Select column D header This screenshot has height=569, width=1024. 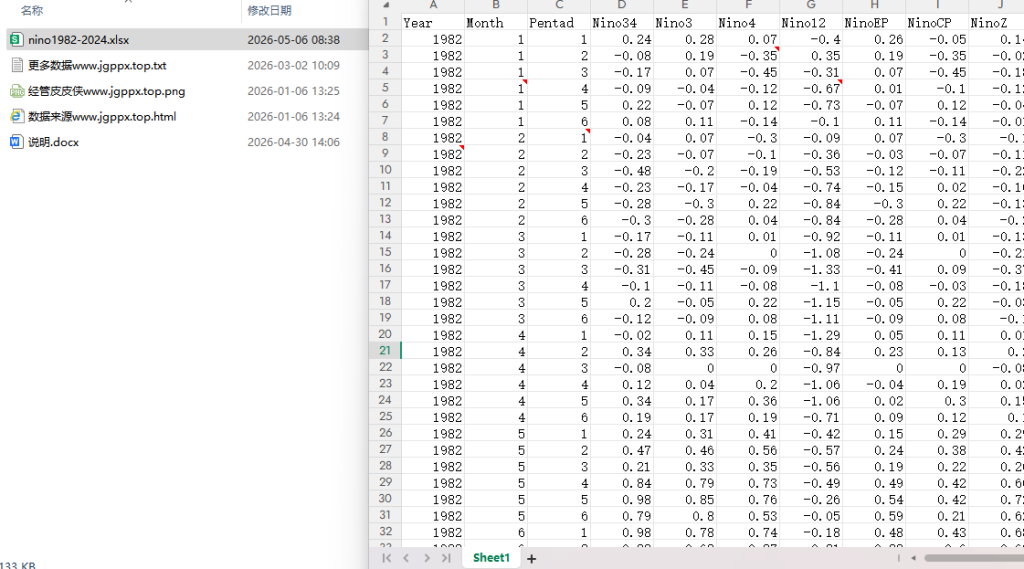[622, 5]
